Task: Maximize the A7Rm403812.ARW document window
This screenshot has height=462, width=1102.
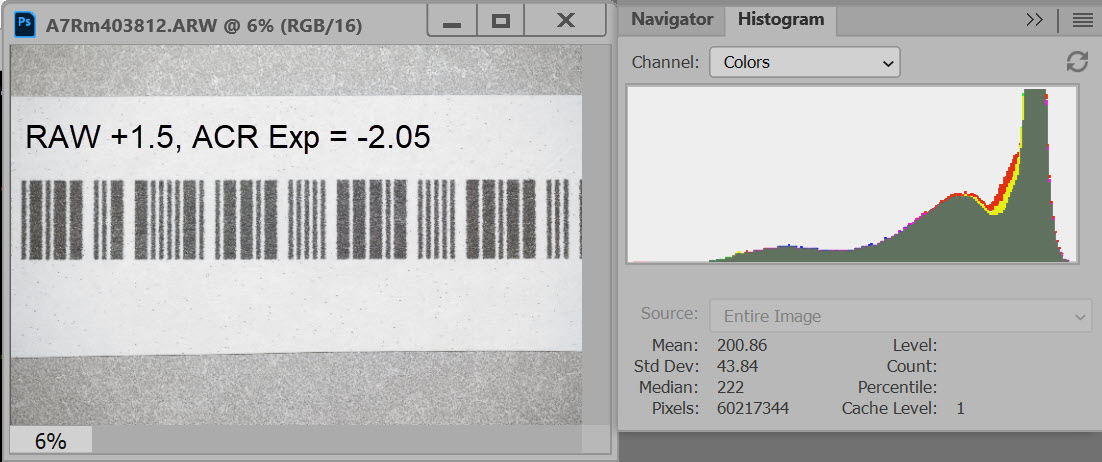Action: click(500, 22)
